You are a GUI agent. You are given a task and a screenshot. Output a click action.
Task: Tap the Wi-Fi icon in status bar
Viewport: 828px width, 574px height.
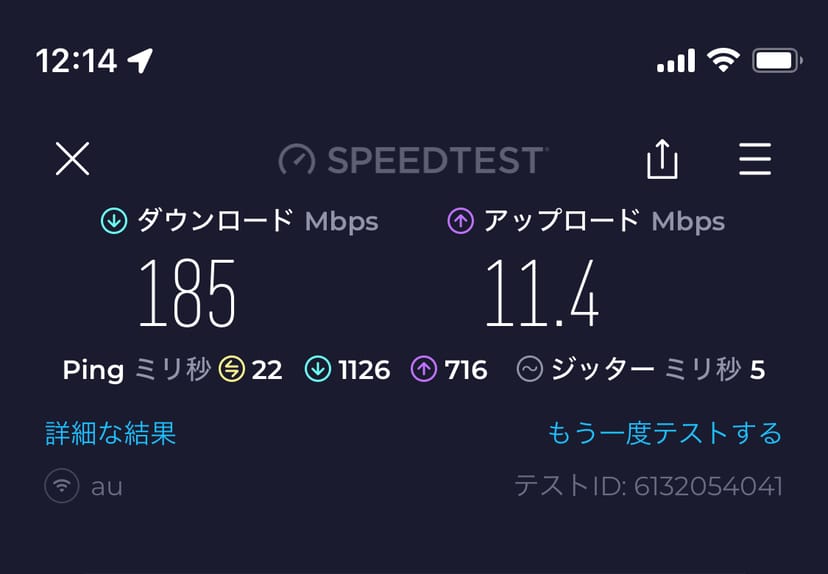point(722,61)
